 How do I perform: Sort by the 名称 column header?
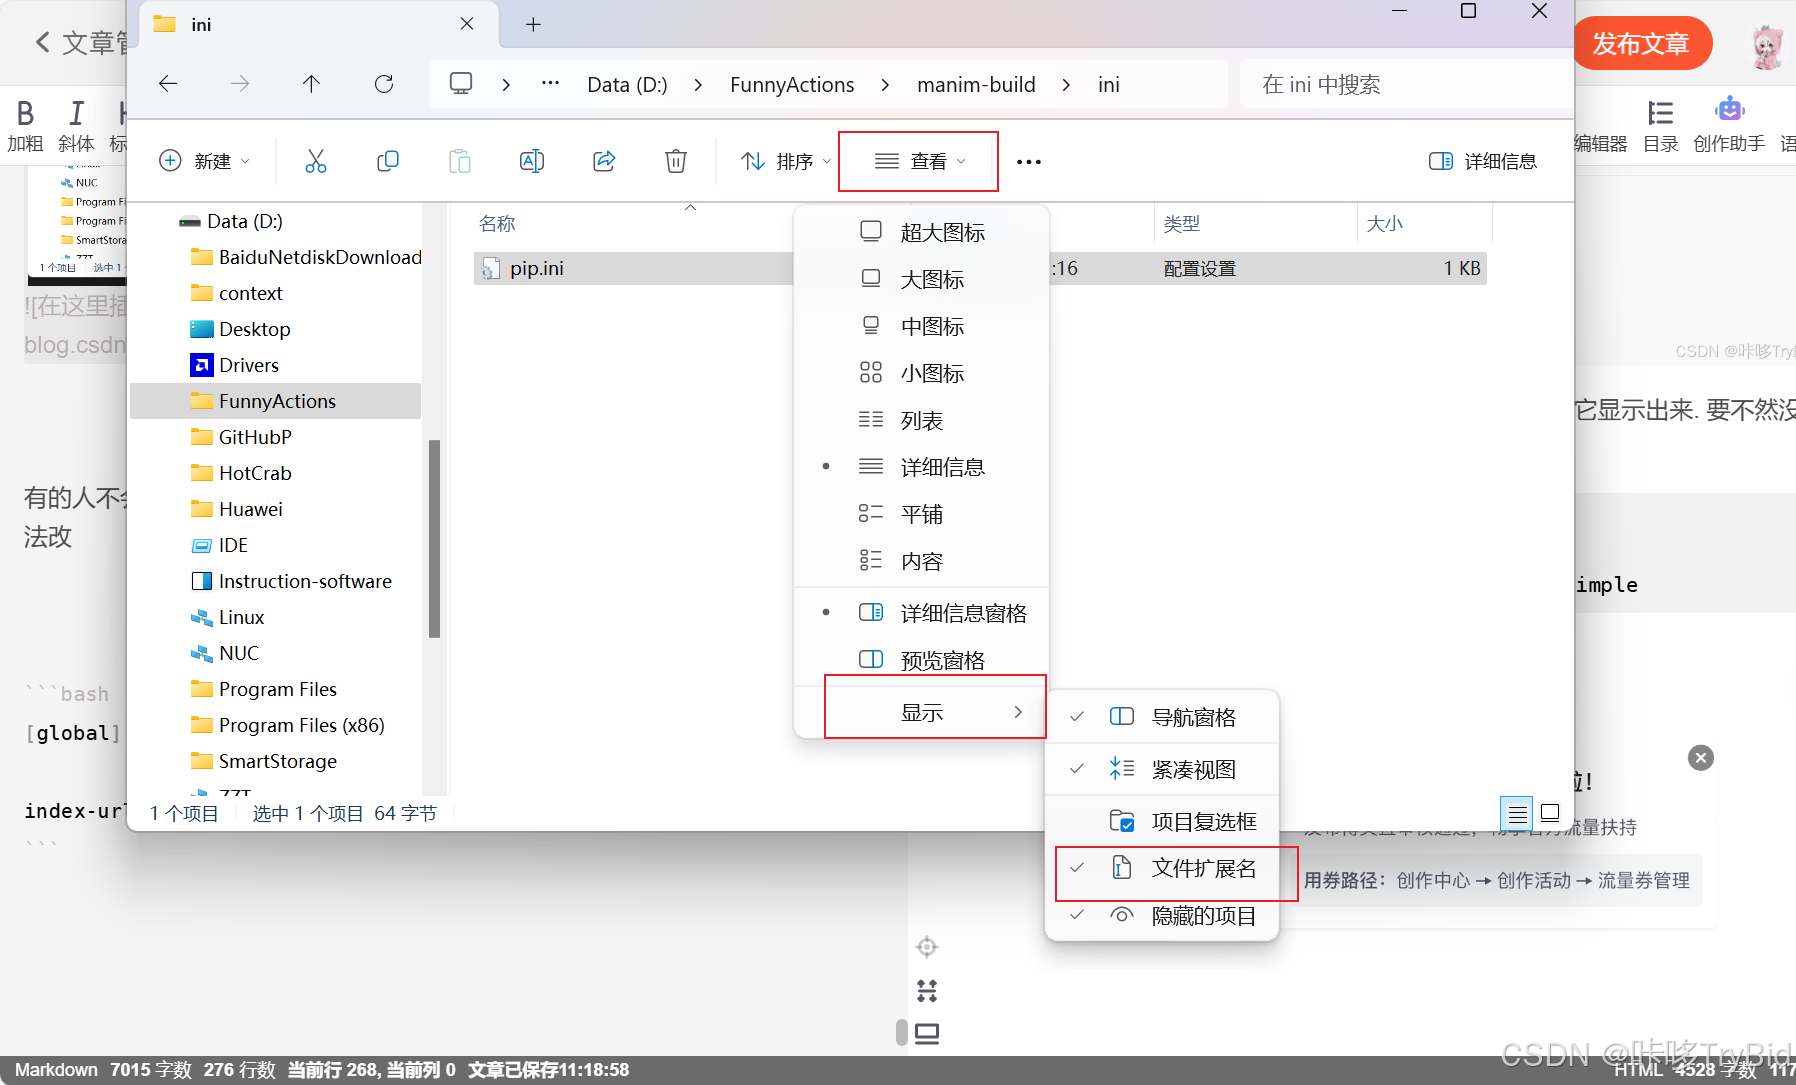497,224
